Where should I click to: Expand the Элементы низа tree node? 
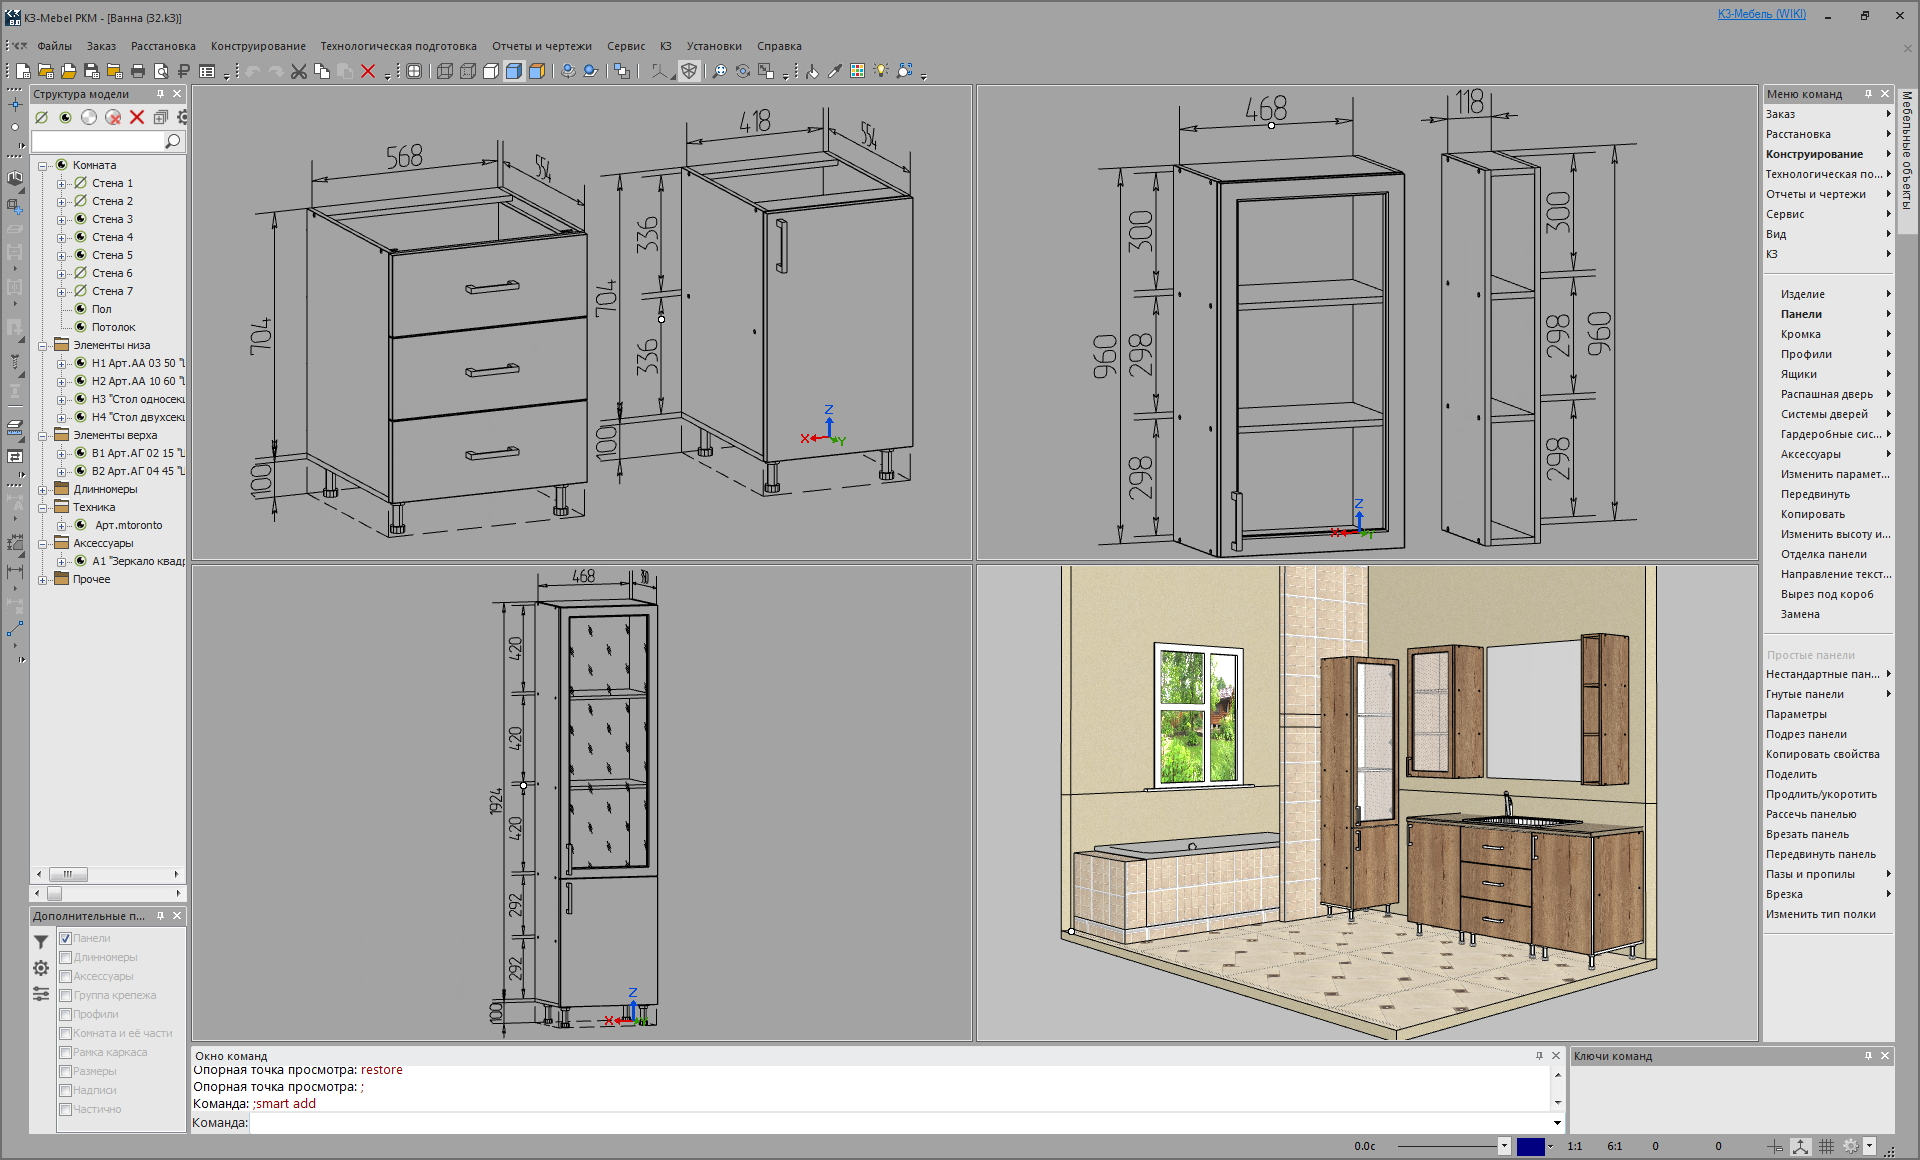41,344
